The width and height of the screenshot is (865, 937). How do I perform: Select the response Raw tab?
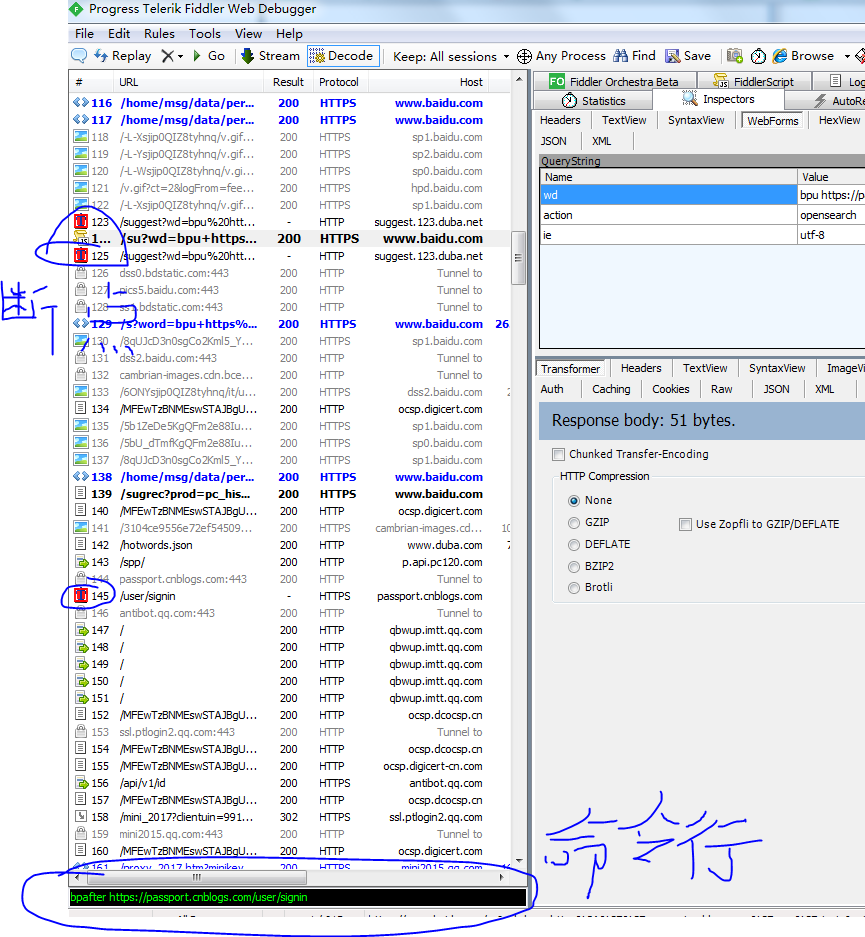pos(721,389)
